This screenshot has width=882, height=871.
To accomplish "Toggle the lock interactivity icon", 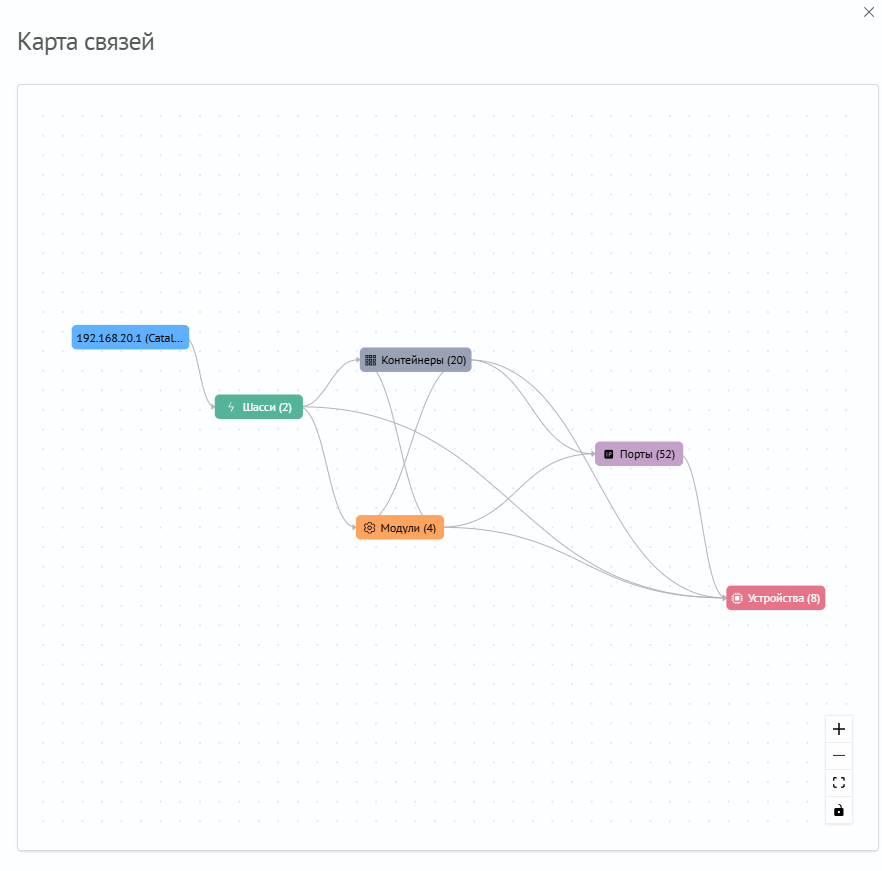I will (838, 810).
